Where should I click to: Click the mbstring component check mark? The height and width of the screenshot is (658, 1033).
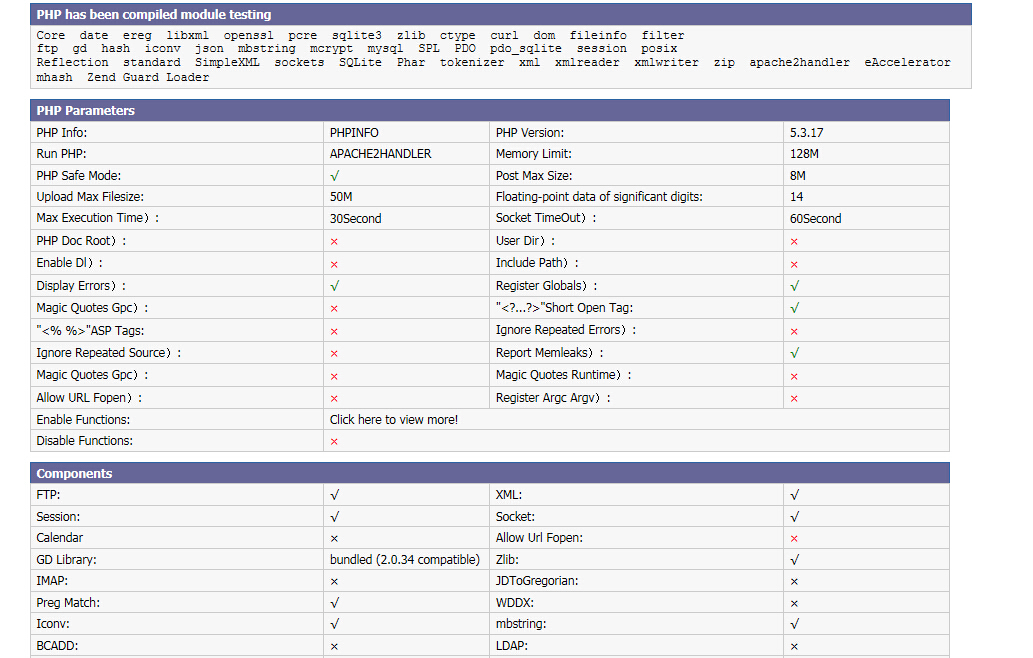[x=794, y=624]
